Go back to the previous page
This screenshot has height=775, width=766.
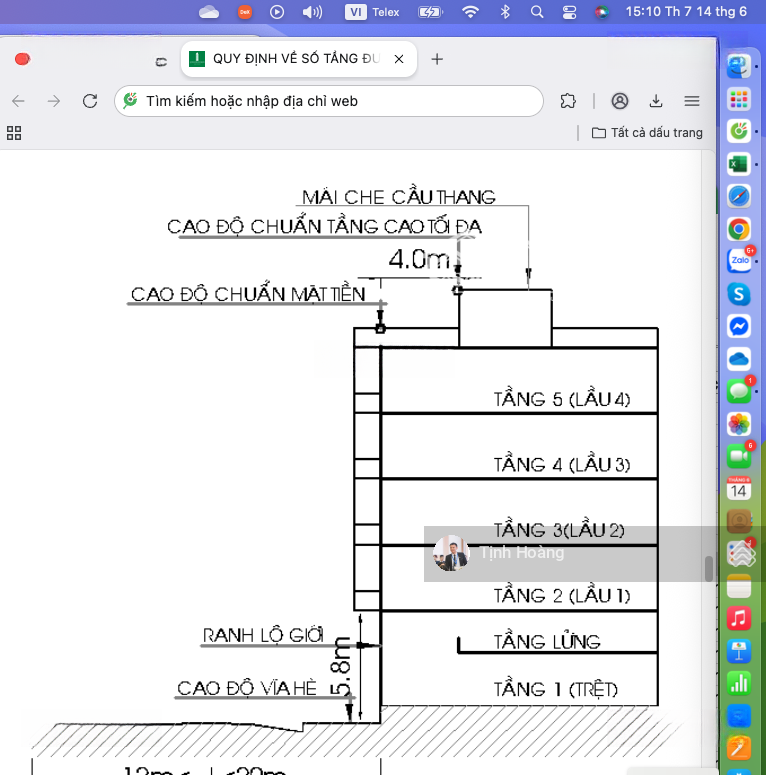point(19,101)
